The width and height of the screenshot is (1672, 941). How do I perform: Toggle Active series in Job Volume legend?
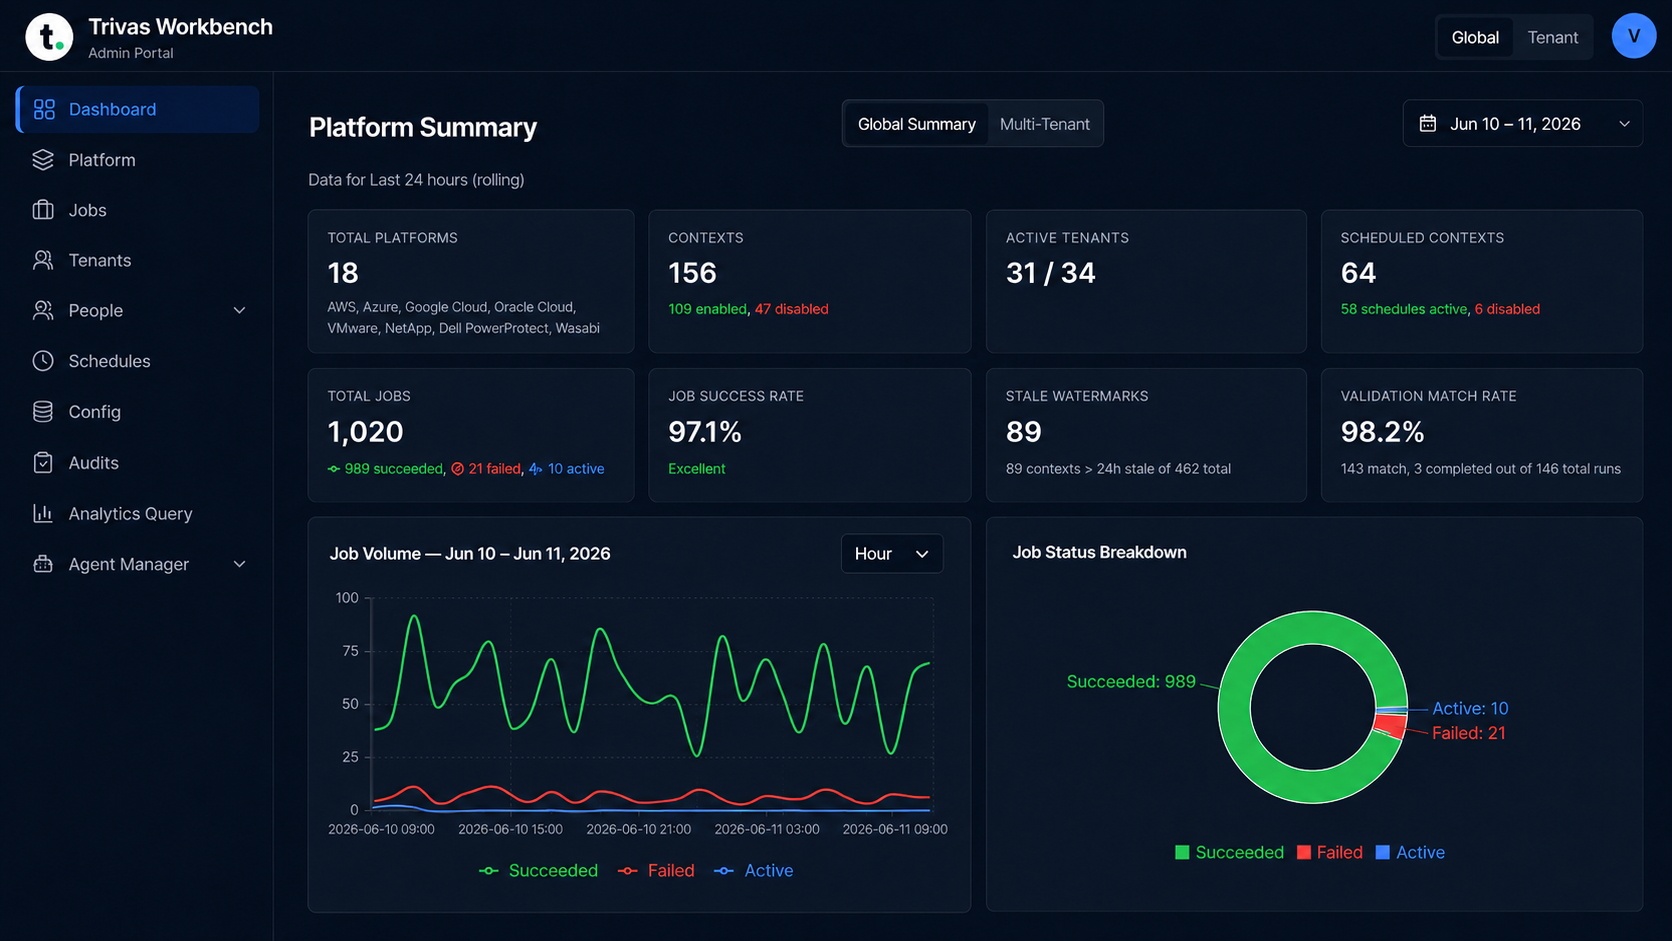(x=753, y=871)
